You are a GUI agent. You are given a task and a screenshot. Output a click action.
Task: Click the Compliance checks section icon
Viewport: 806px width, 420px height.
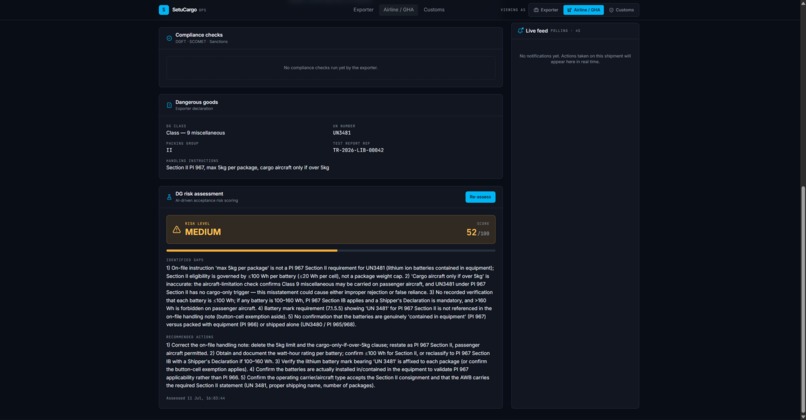169,38
